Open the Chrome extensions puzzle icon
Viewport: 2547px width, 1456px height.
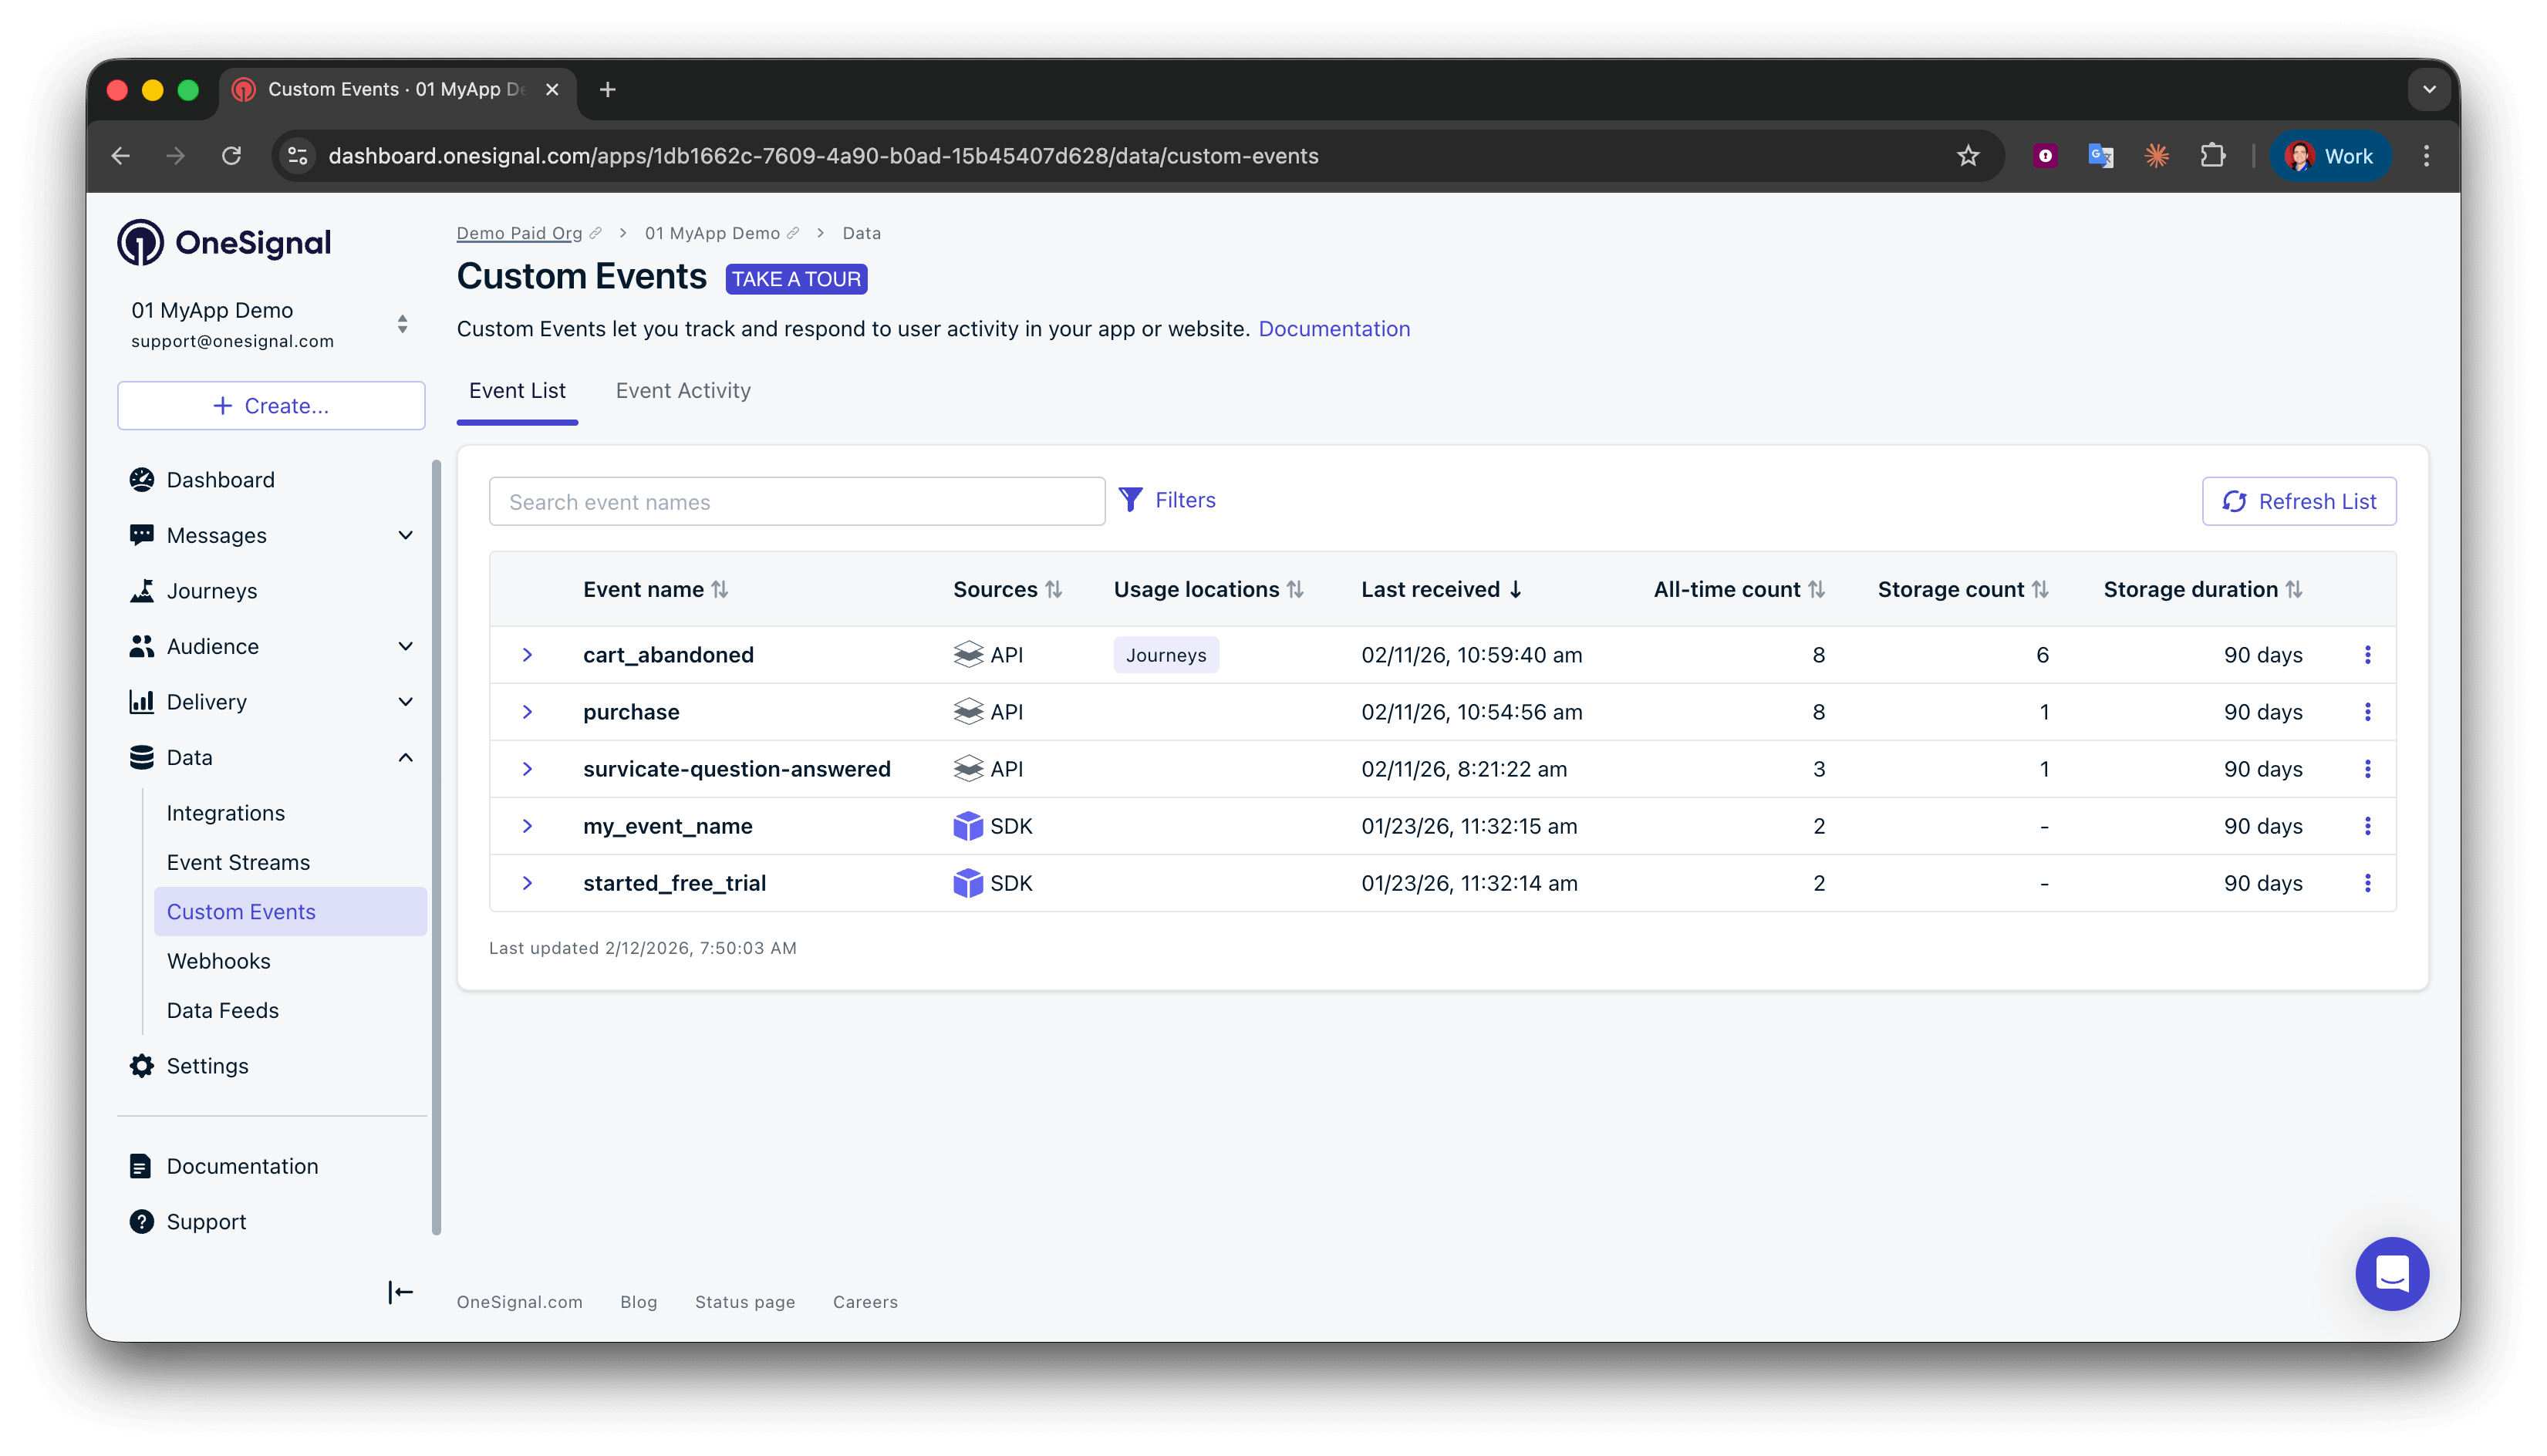click(x=2212, y=156)
